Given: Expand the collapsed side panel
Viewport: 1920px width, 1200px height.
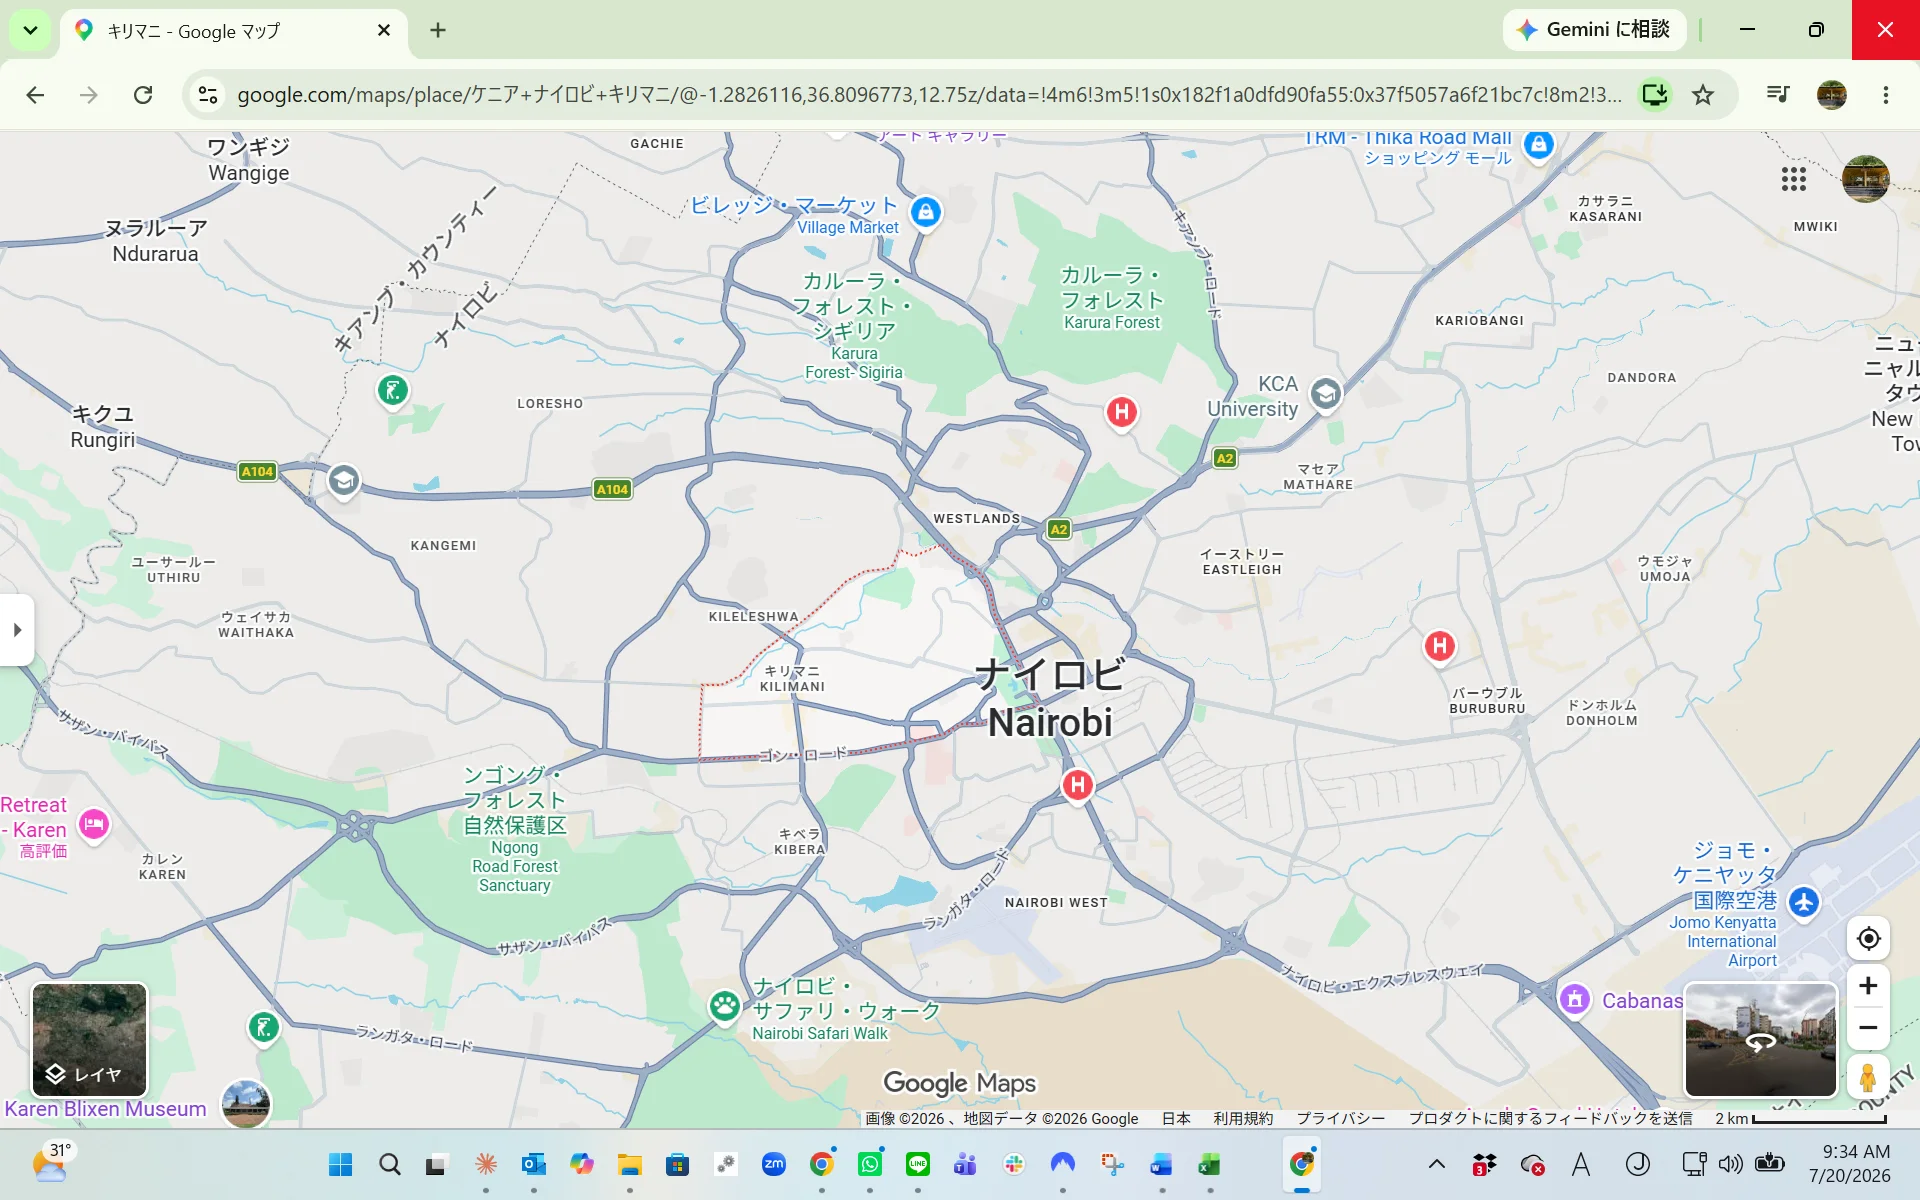Looking at the screenshot, I should [x=17, y=630].
